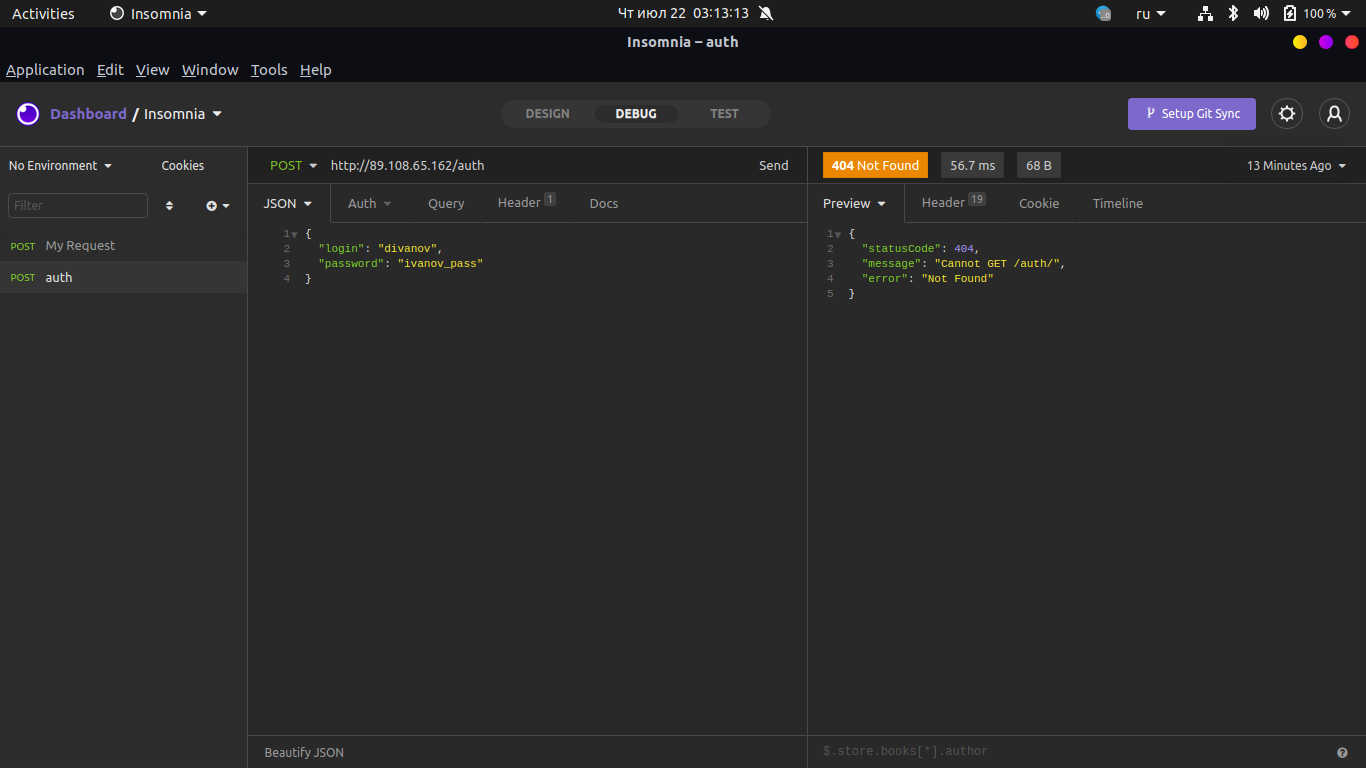Select the auth POST request

(x=123, y=277)
